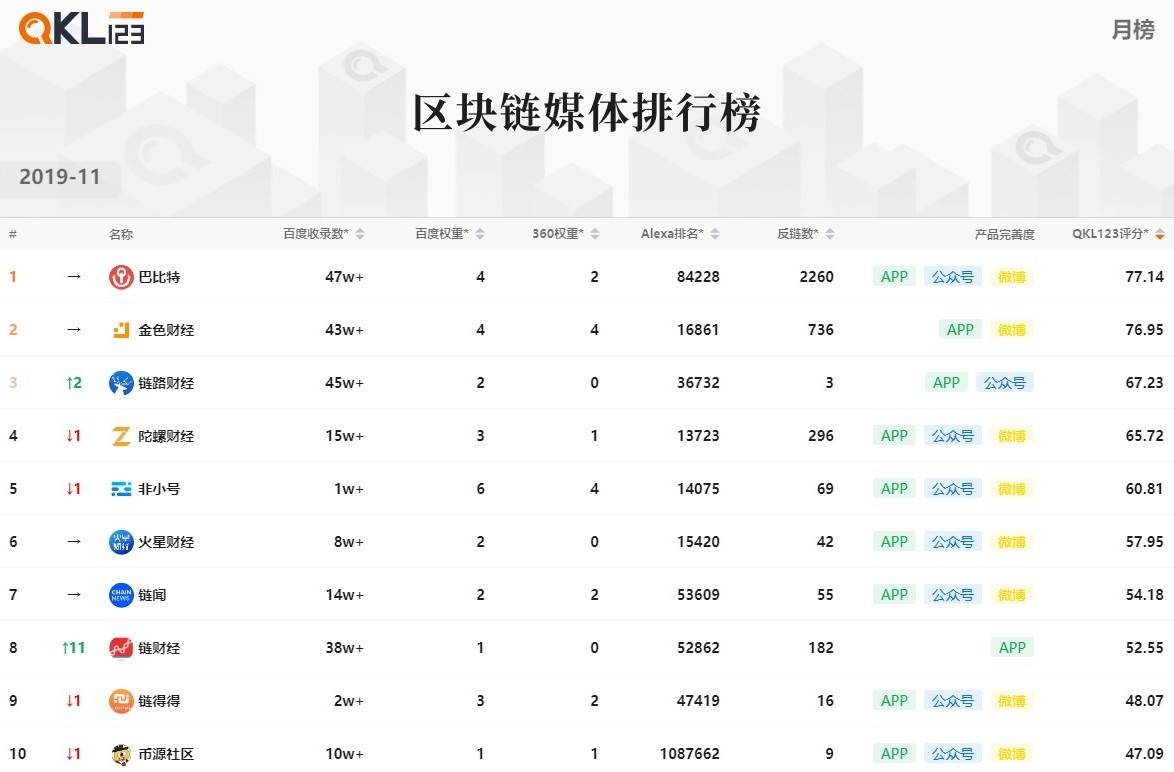Viewport: 1174px width, 772px height.
Task: Open 巴比特 media name link
Action: 159,277
